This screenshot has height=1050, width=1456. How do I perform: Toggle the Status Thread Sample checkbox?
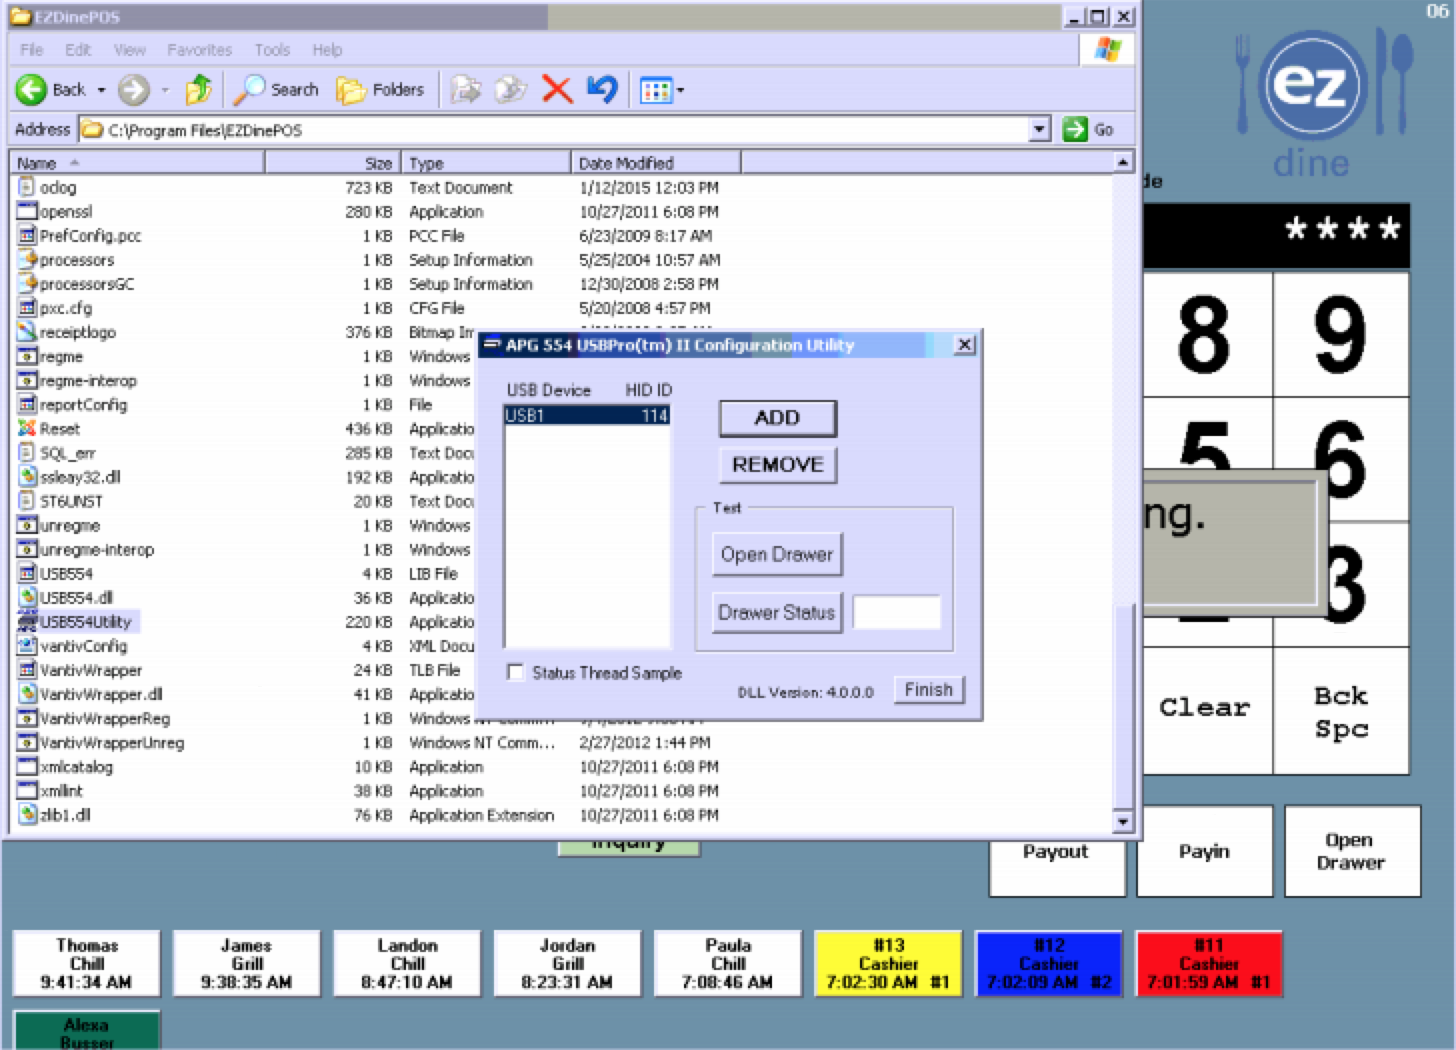click(515, 673)
